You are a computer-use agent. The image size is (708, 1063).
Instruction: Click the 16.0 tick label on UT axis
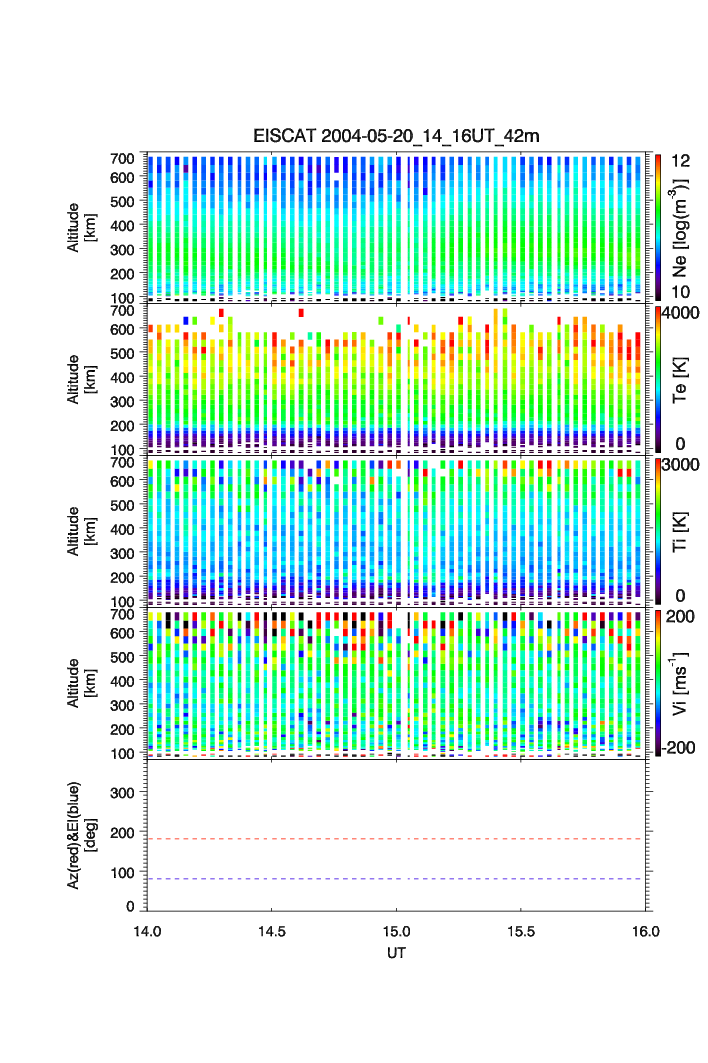[646, 931]
